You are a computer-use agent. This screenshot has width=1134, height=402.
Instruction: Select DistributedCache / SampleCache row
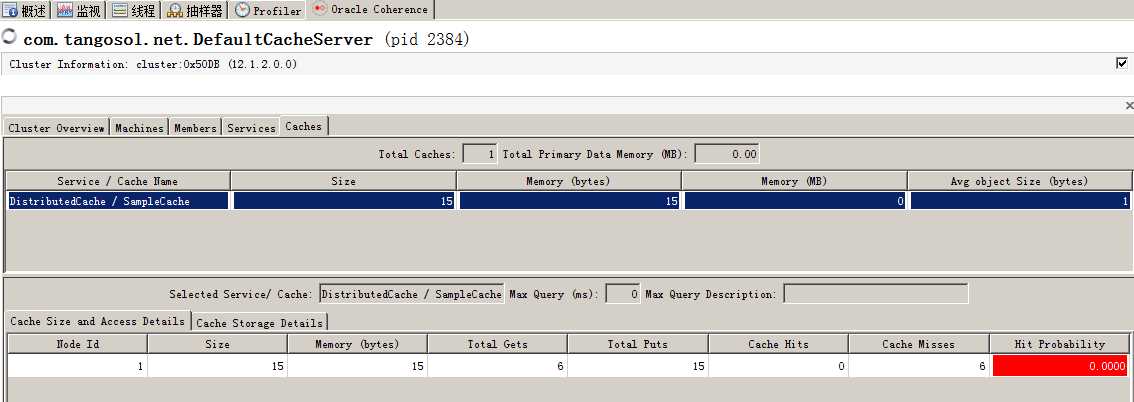tap(568, 201)
